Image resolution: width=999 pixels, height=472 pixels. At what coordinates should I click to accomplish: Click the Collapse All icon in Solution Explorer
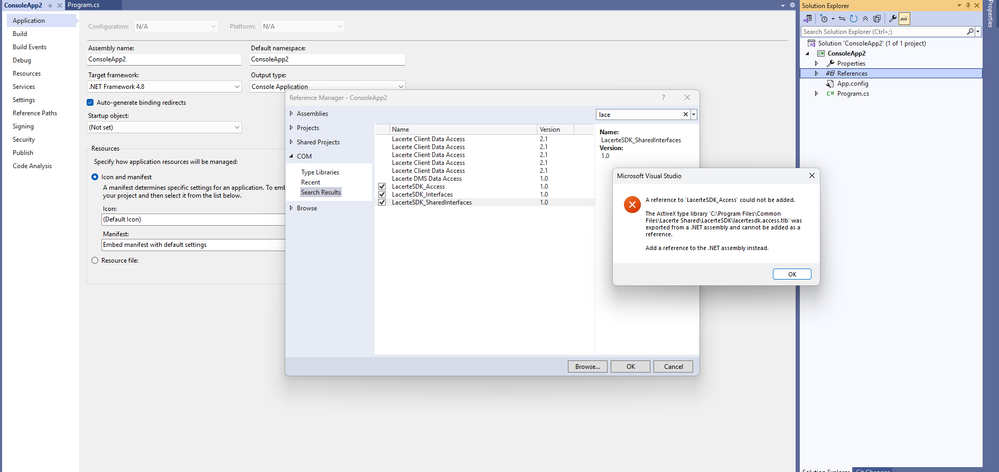click(x=865, y=18)
